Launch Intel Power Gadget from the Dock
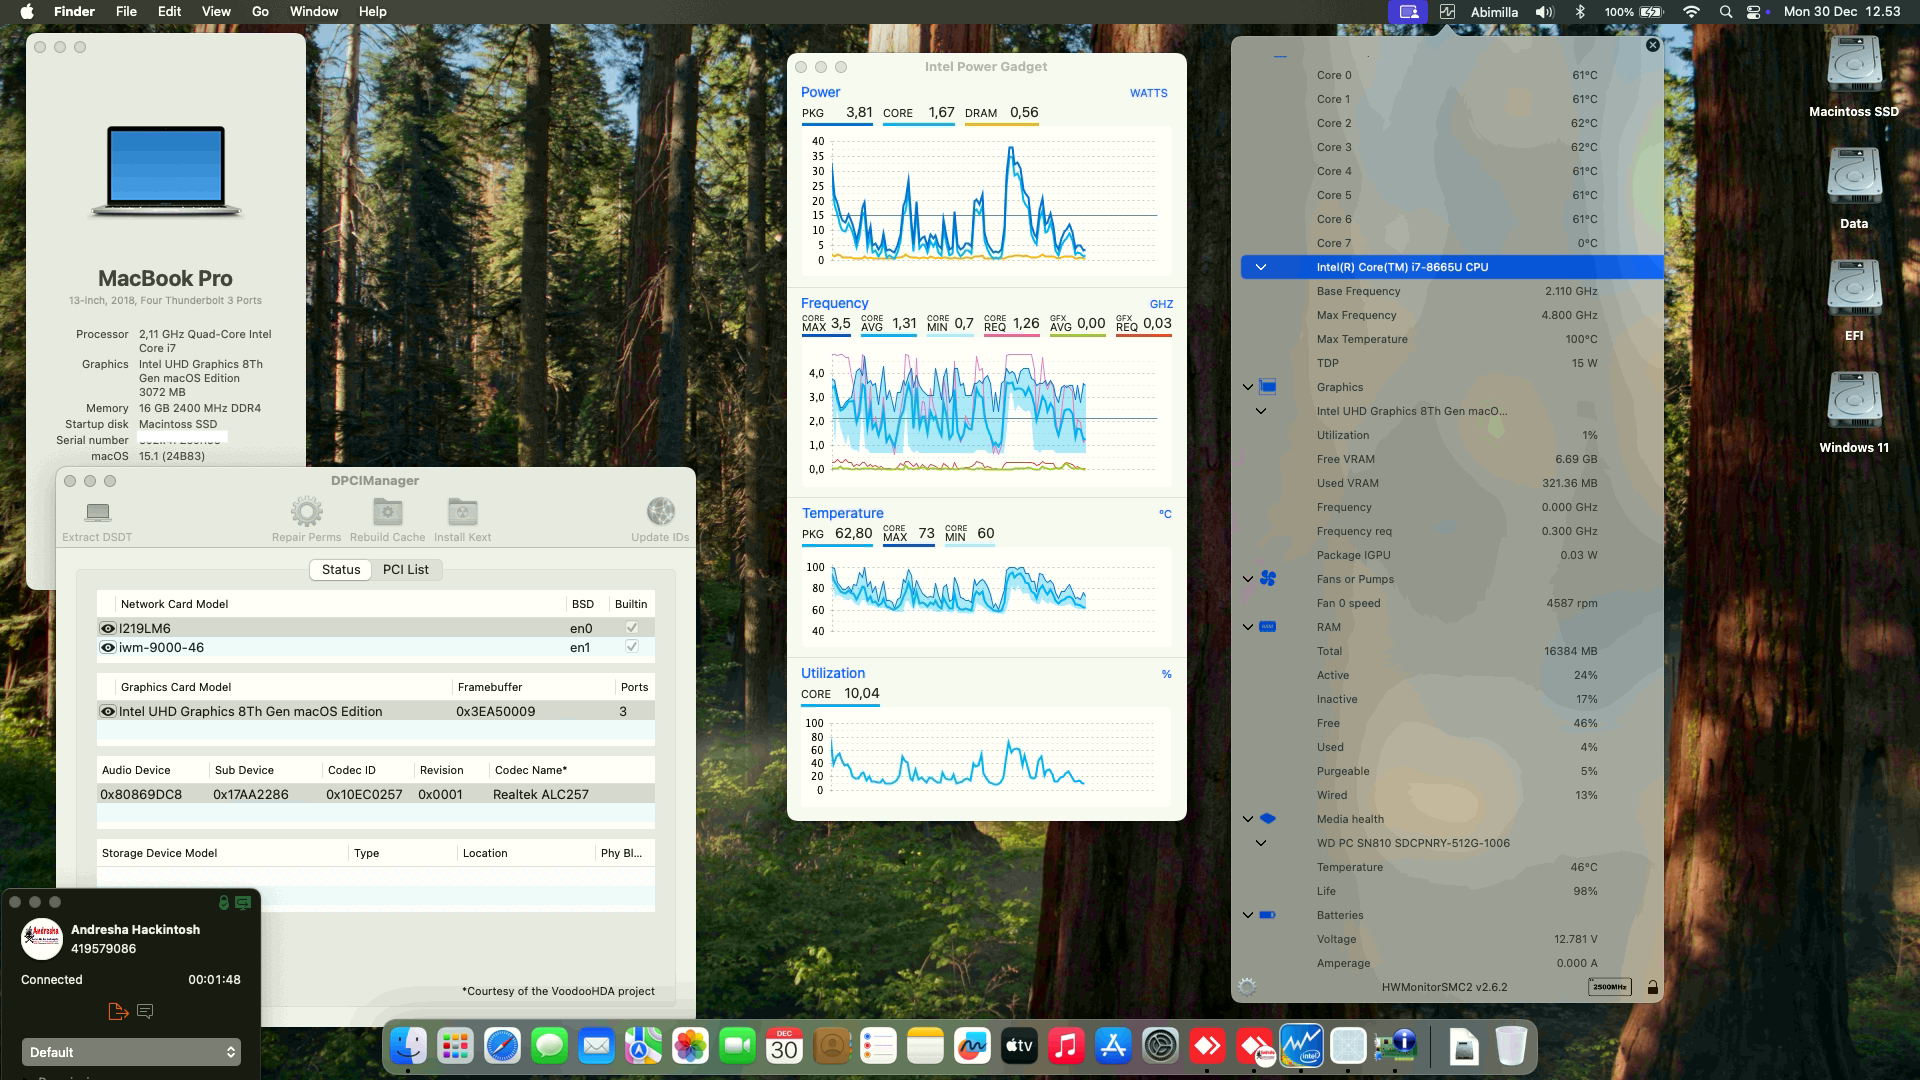Screen dimensions: 1920x1080 tap(1303, 1046)
